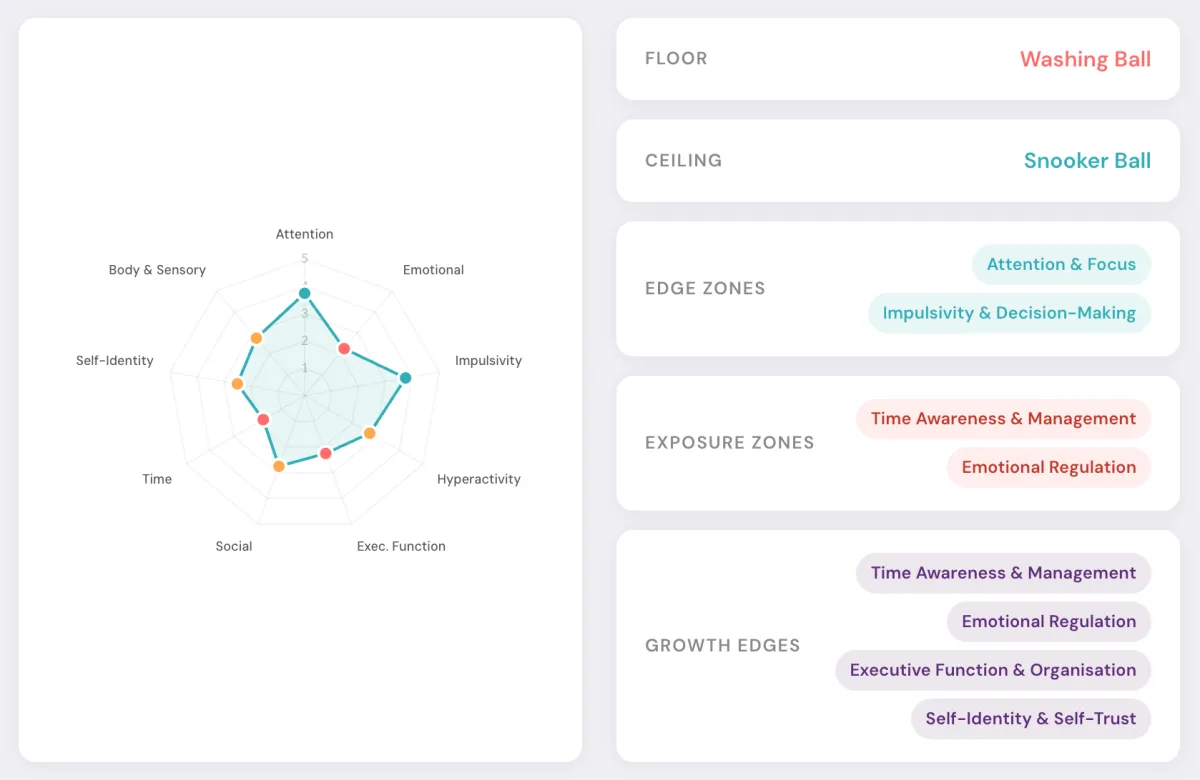This screenshot has width=1200, height=780.
Task: Click the Self-Identity orange data point
Action: [238, 384]
